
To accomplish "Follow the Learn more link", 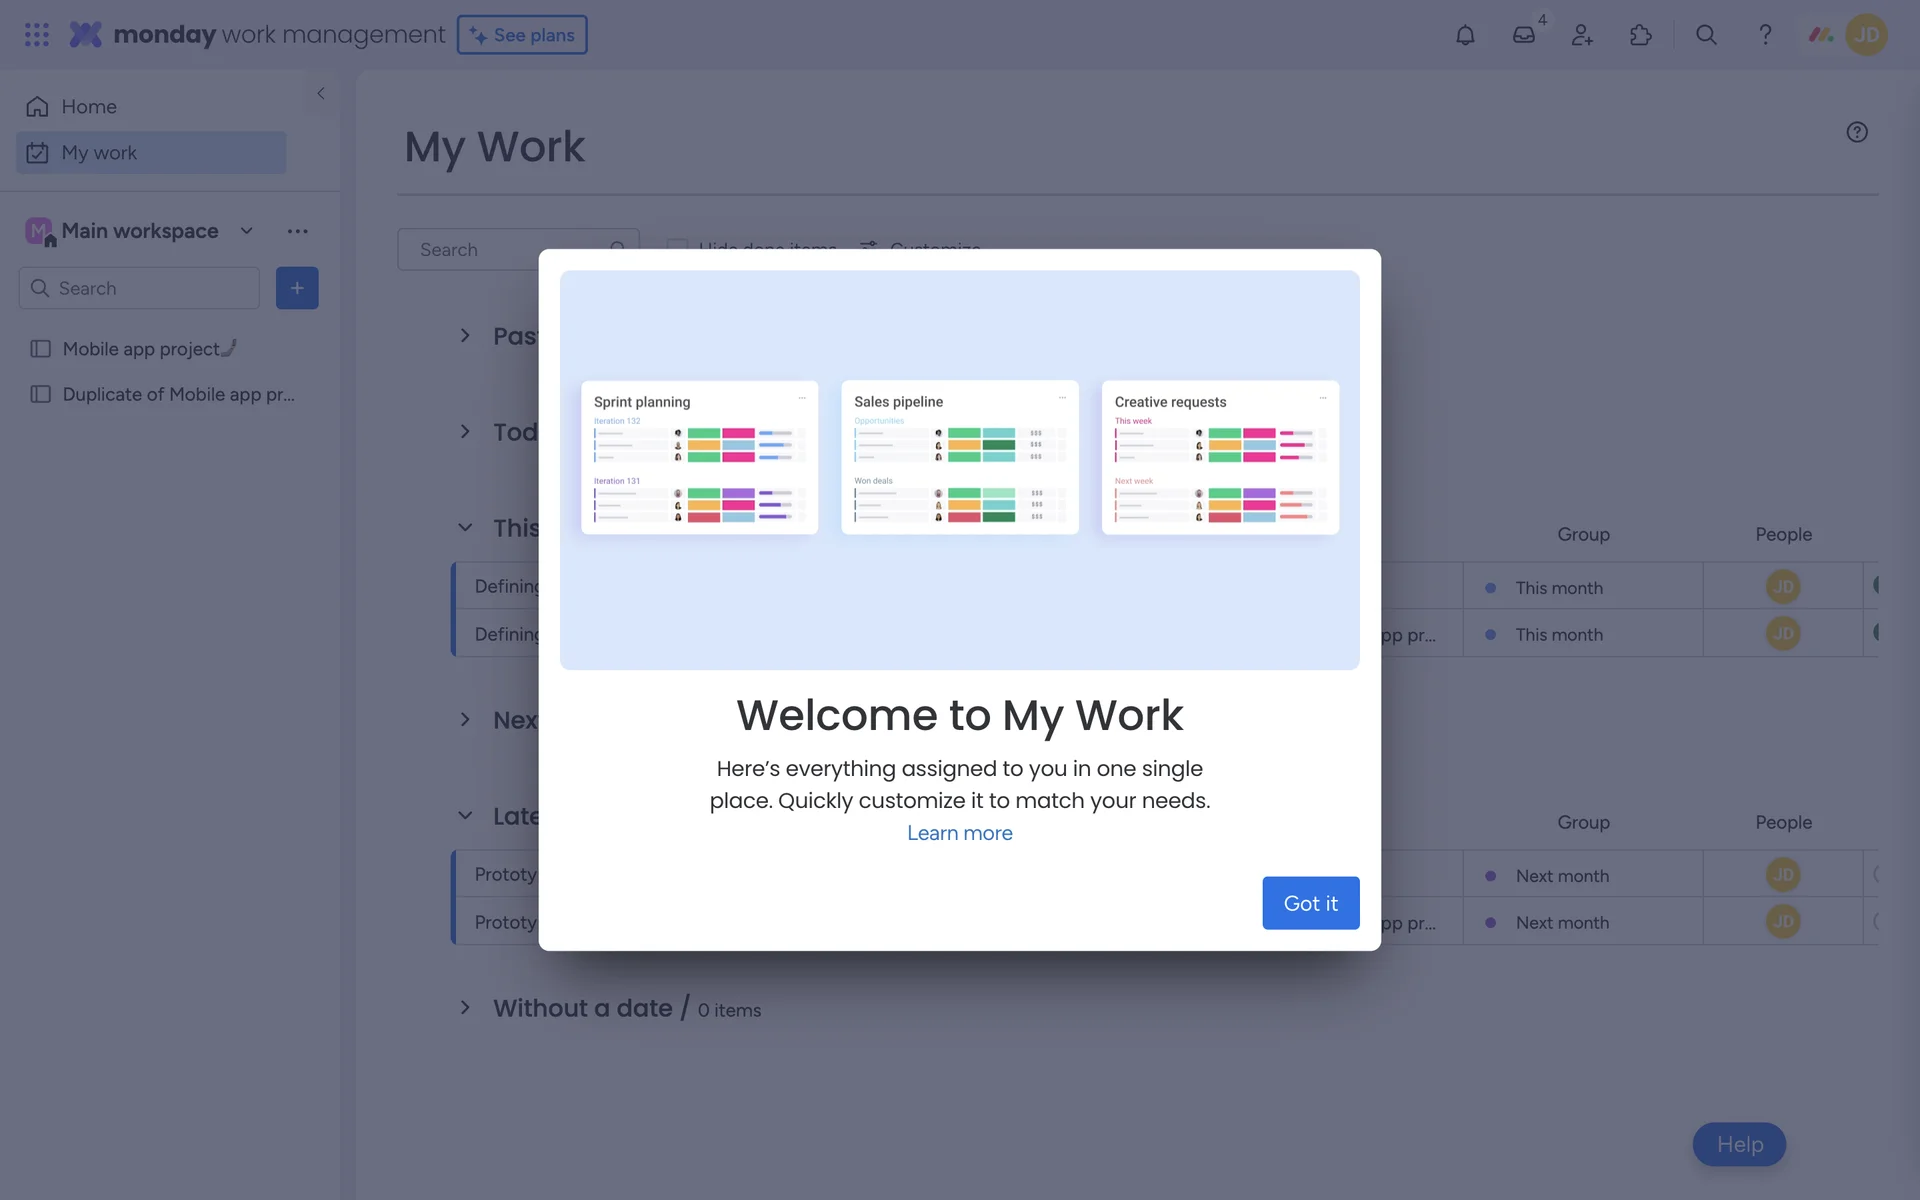I will pyautogui.click(x=959, y=833).
